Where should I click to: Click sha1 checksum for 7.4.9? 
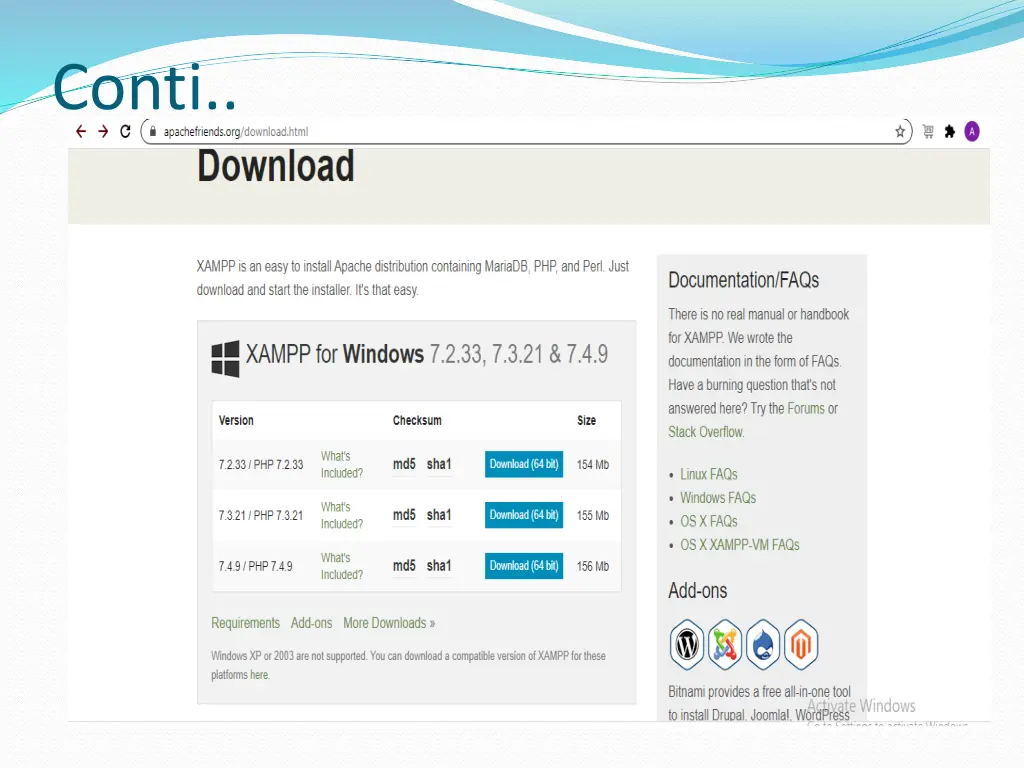(439, 566)
